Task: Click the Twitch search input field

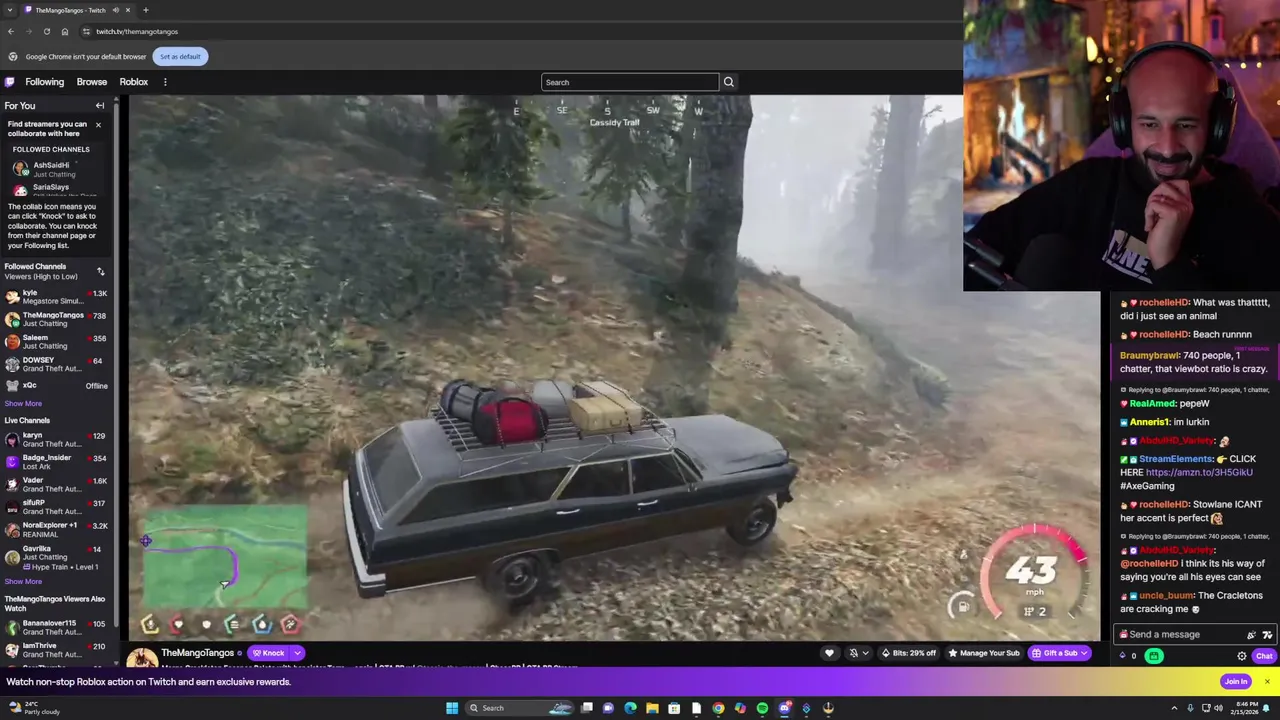Action: point(630,82)
